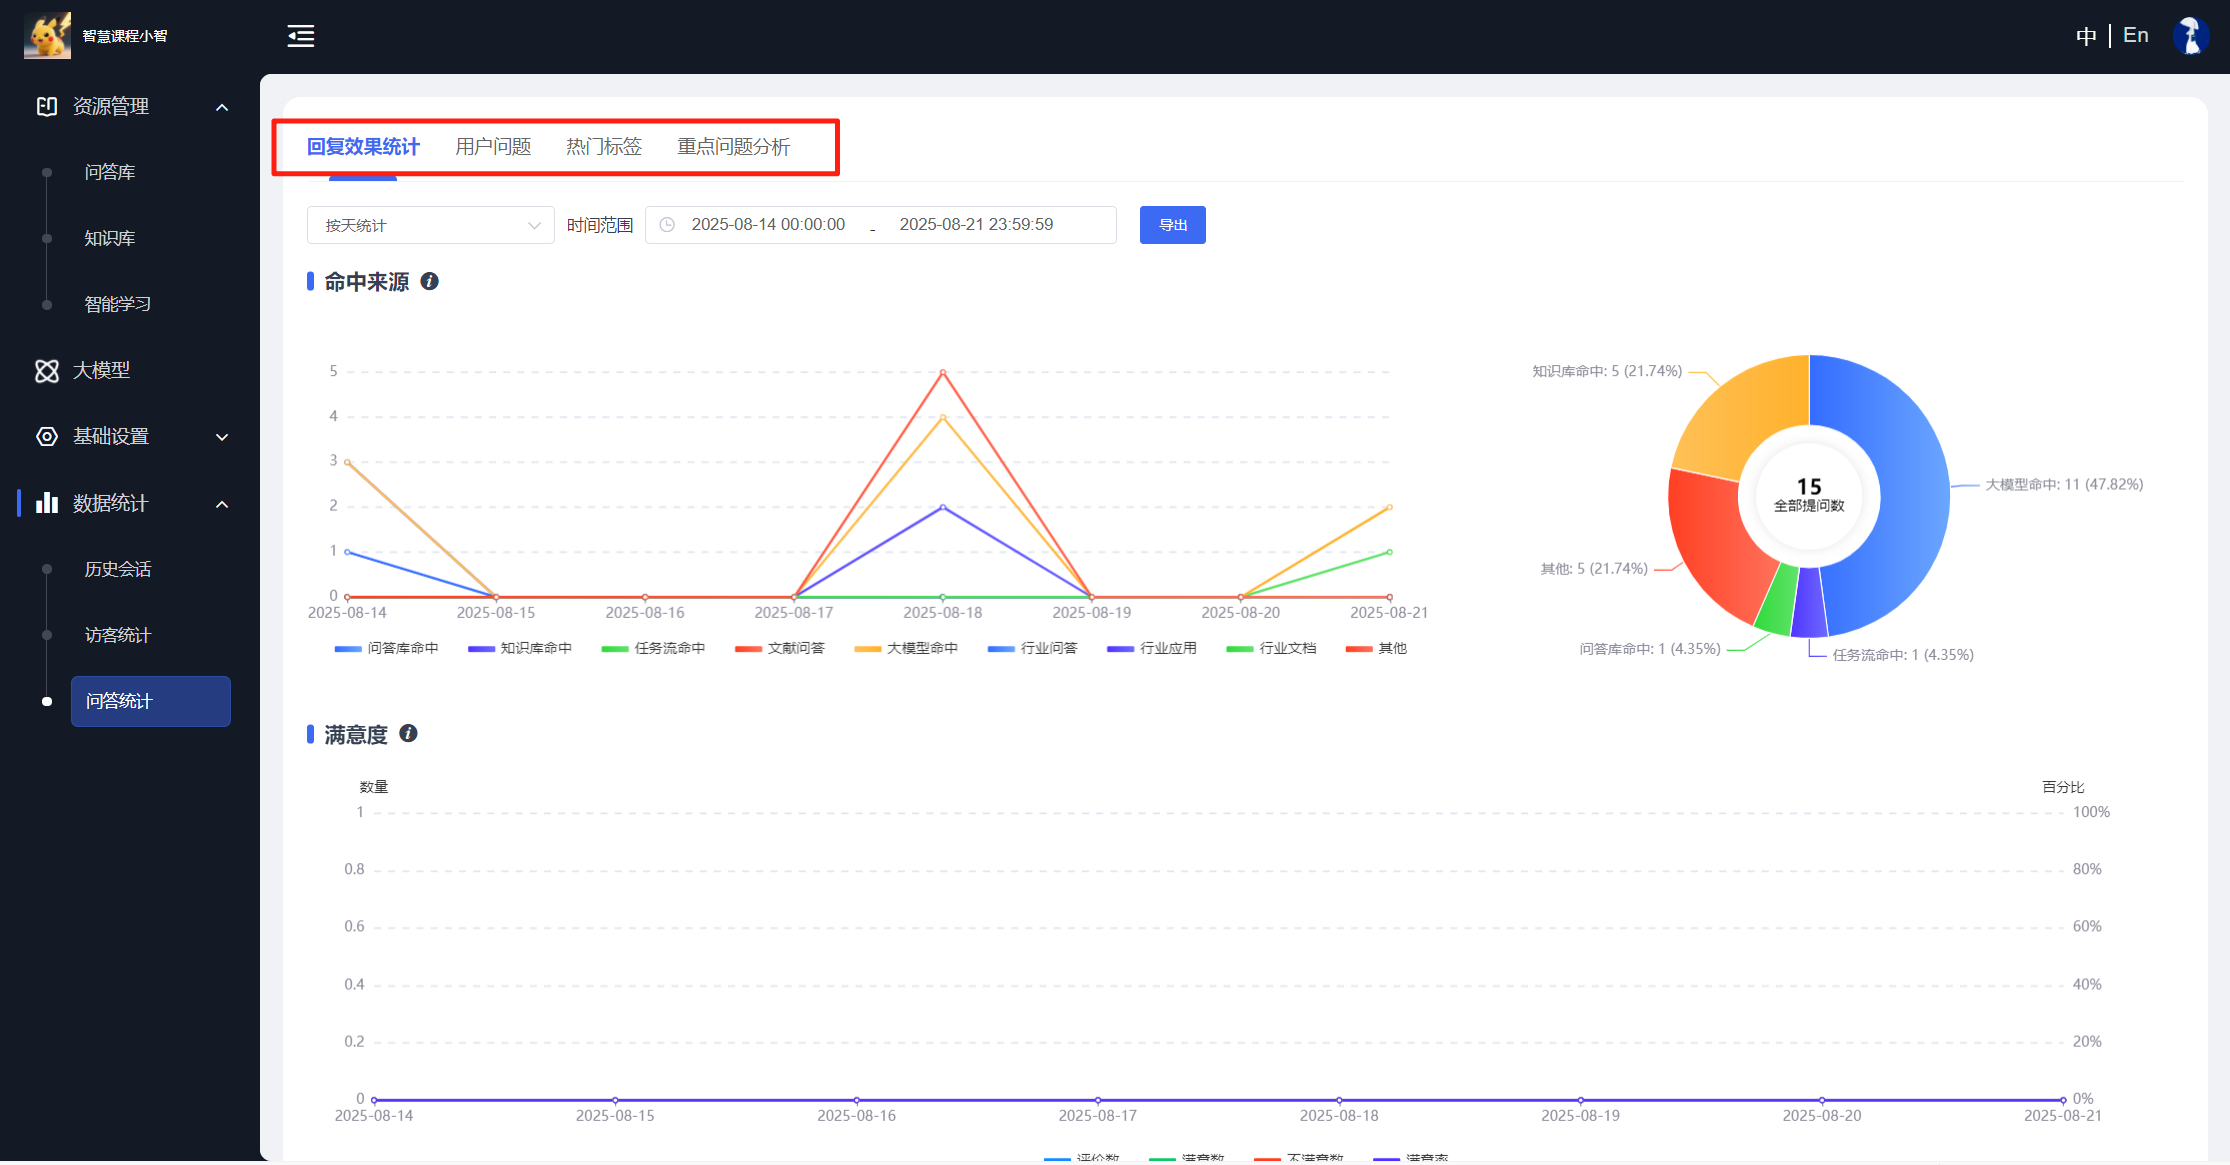Click the donut label 知识库命中: 5 (21.74%)
Image resolution: width=2230 pixels, height=1165 pixels.
[x=1607, y=371]
